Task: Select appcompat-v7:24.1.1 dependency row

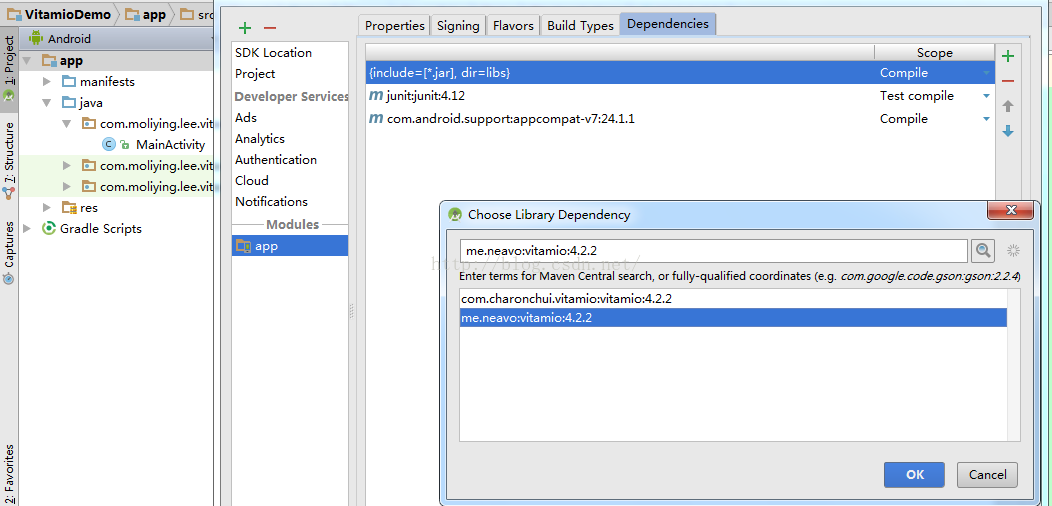Action: pyautogui.click(x=680, y=119)
